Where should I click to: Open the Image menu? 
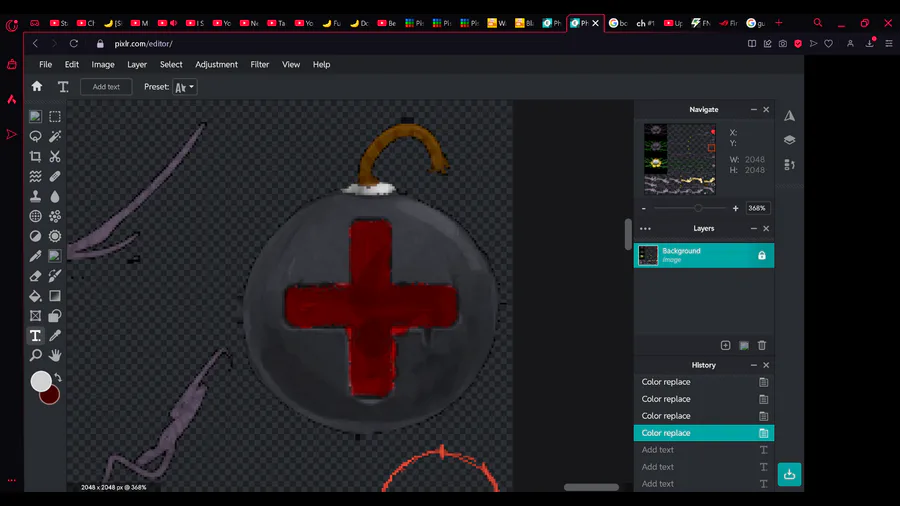(x=103, y=64)
